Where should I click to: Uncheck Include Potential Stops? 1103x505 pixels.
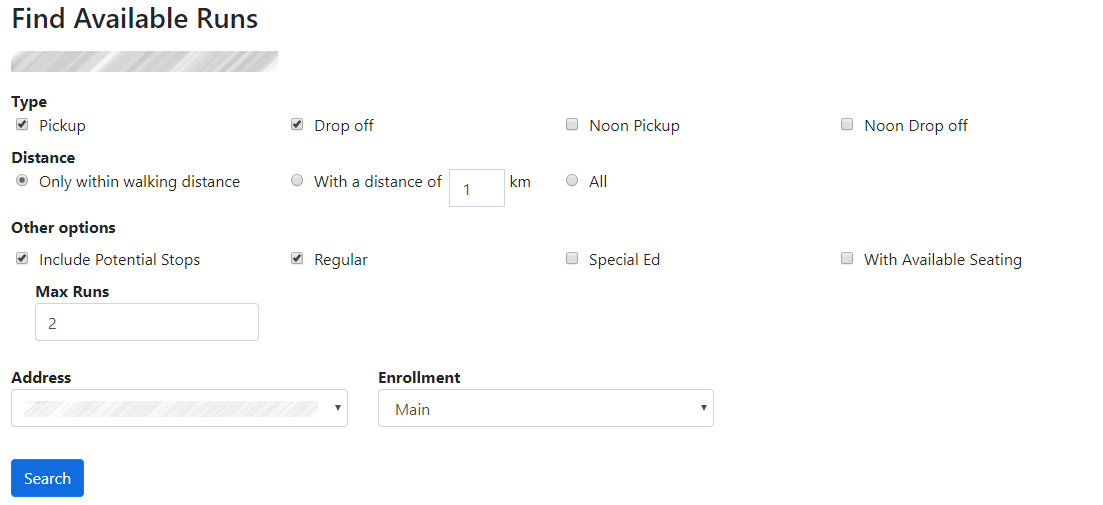[x=22, y=259]
